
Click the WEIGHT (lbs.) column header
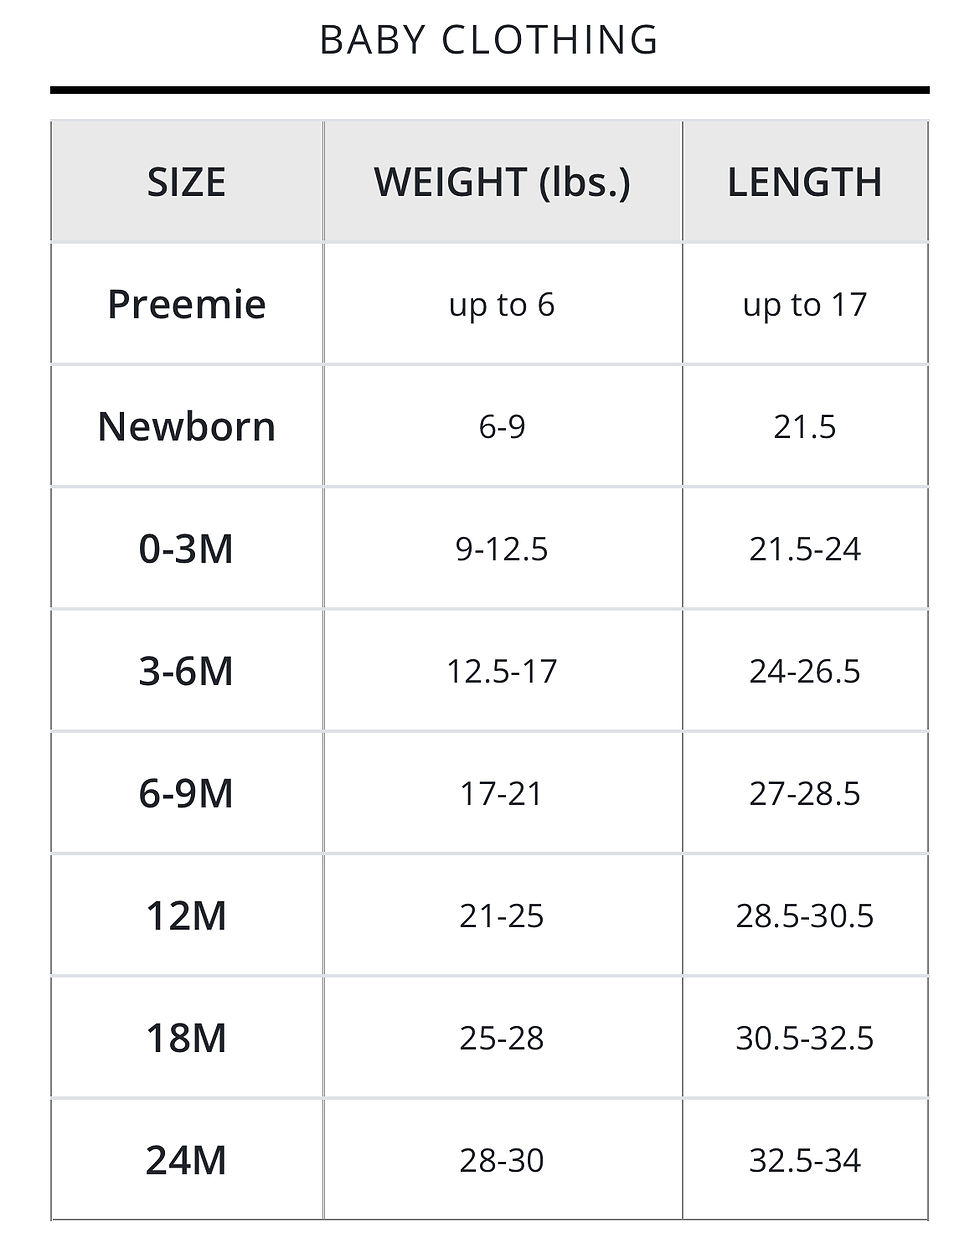click(502, 182)
